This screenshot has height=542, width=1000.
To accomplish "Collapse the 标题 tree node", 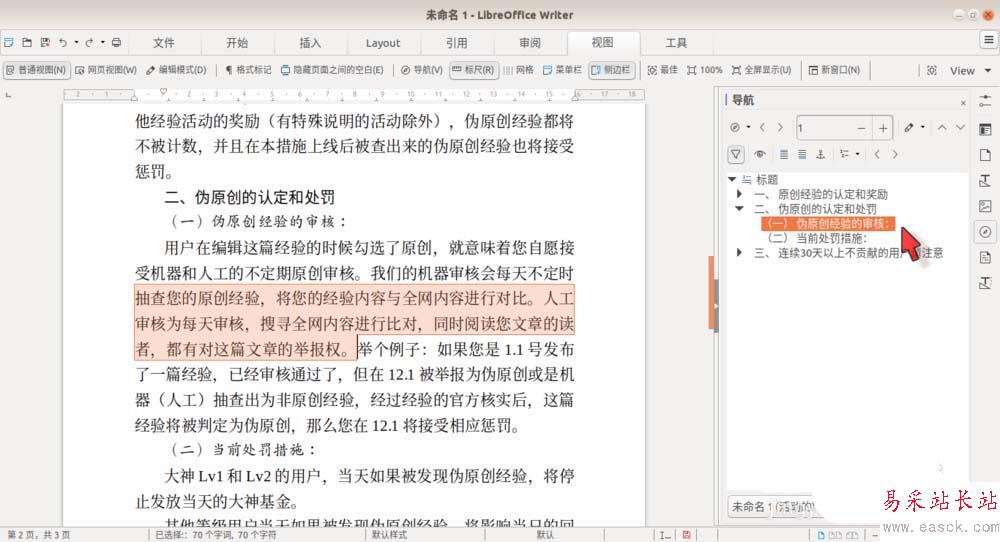I will point(732,180).
